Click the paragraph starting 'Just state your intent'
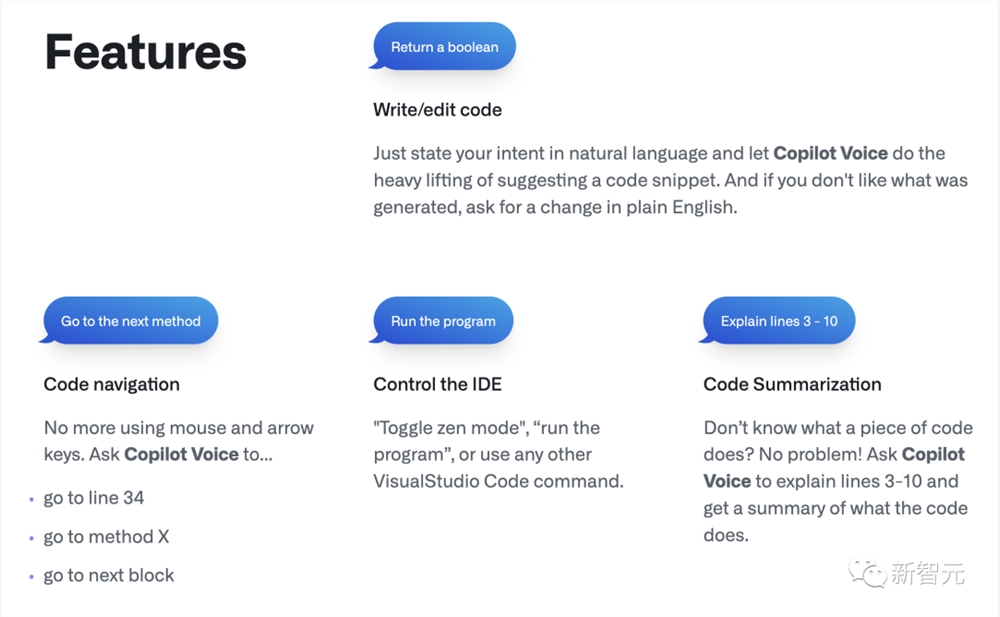The image size is (1000, 617). [670, 180]
